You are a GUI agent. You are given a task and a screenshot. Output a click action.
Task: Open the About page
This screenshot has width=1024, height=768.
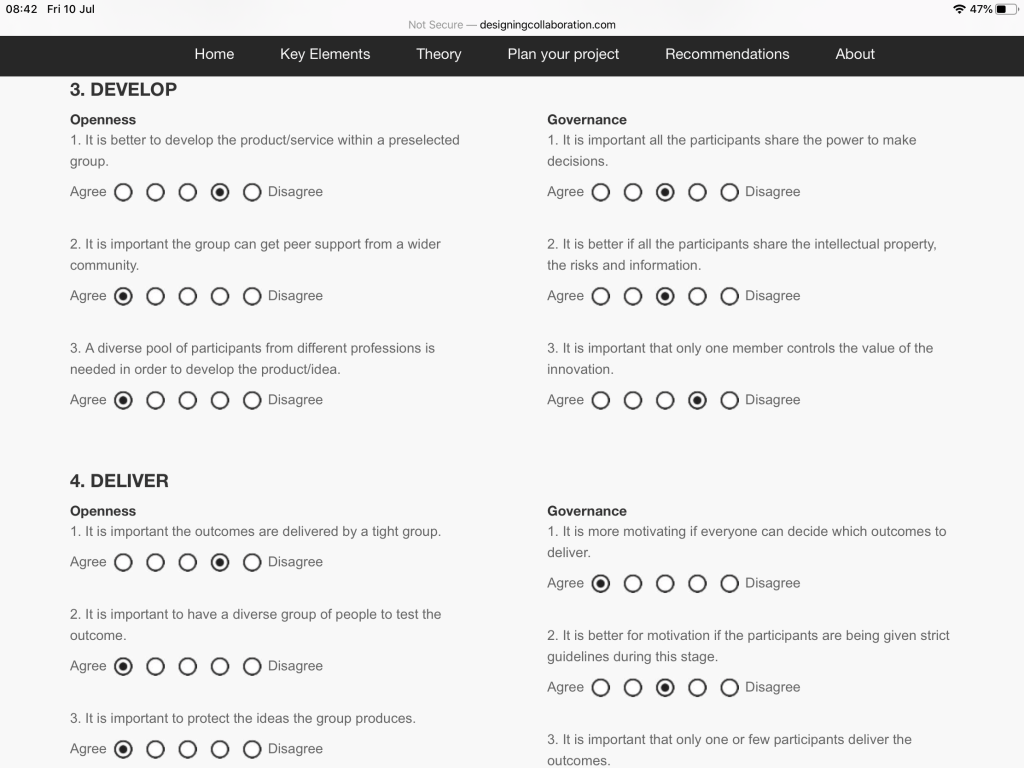pos(855,54)
